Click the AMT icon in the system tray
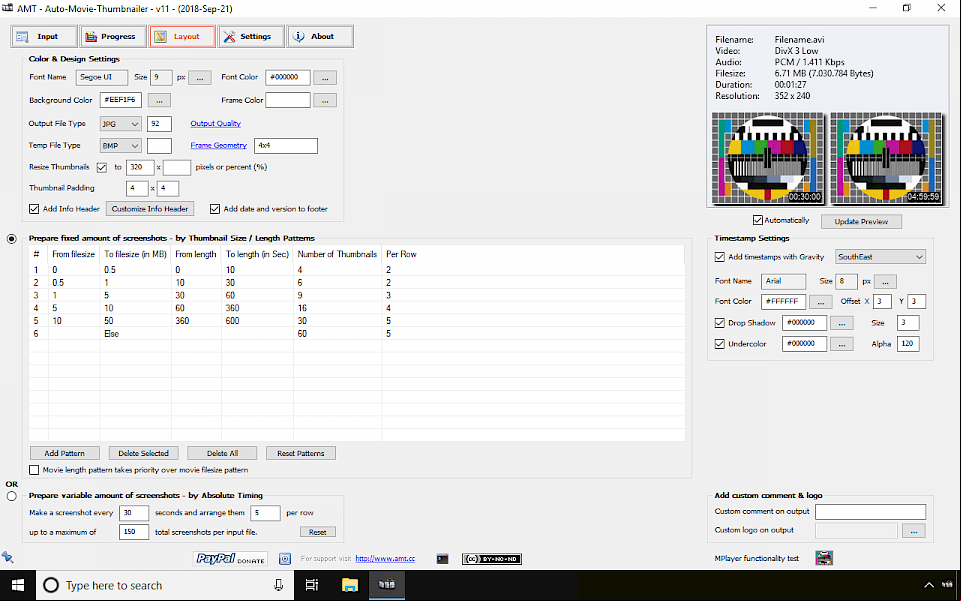Image resolution: width=961 pixels, height=601 pixels. pyautogui.click(x=948, y=585)
